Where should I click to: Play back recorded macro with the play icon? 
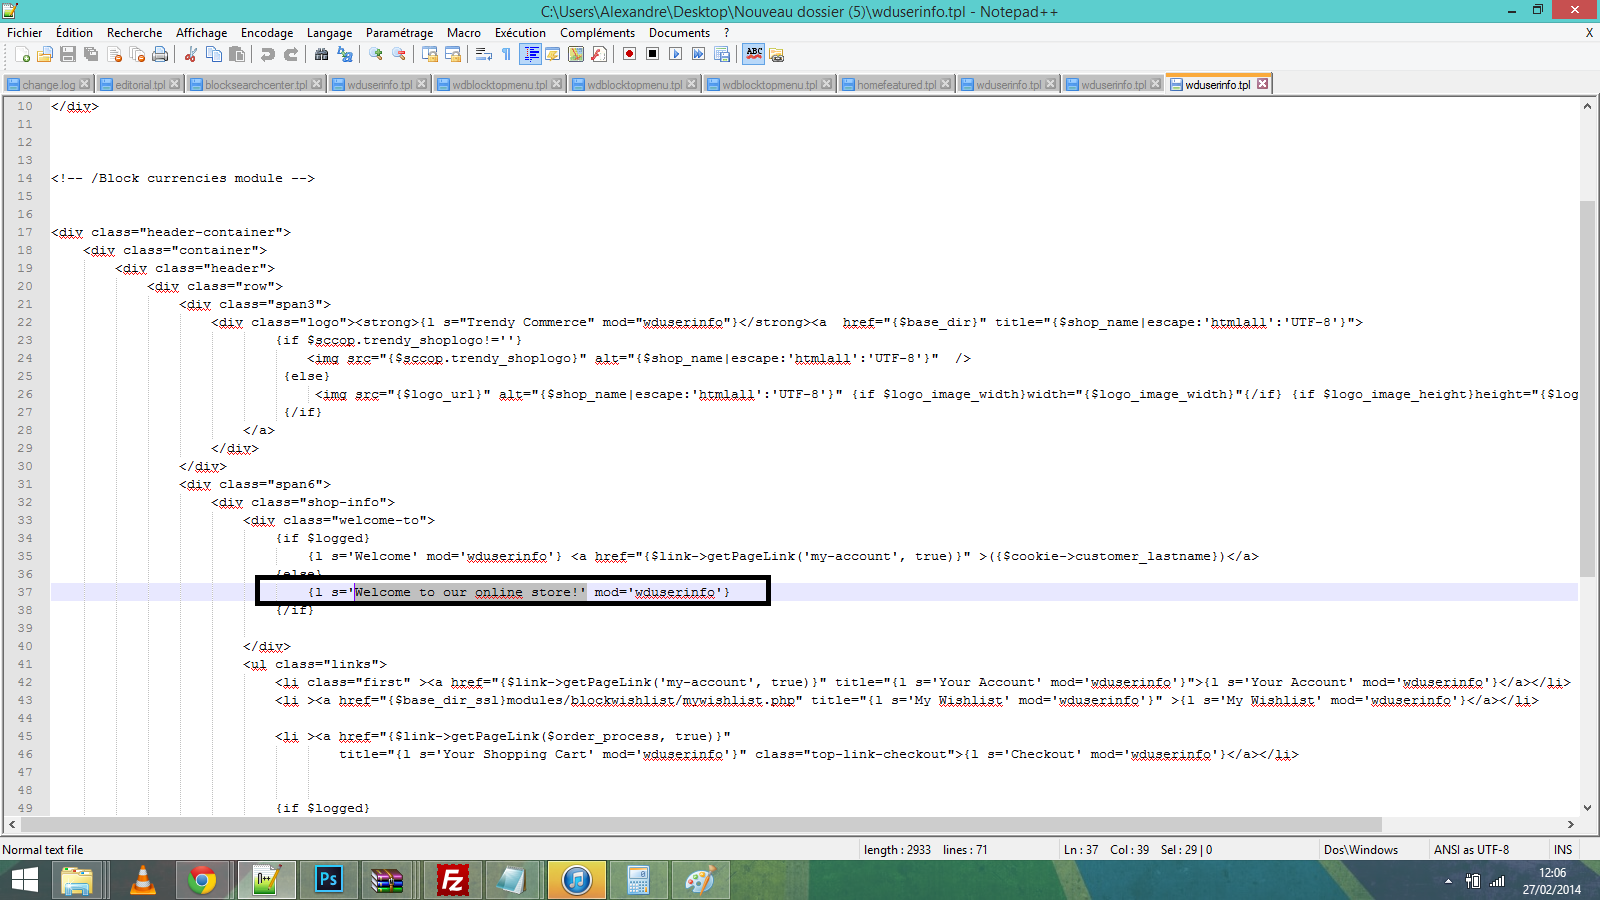tap(675, 54)
